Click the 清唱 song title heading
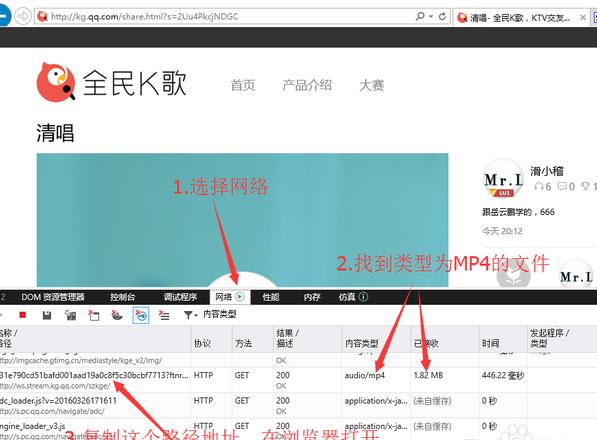The height and width of the screenshot is (440, 597). [55, 133]
